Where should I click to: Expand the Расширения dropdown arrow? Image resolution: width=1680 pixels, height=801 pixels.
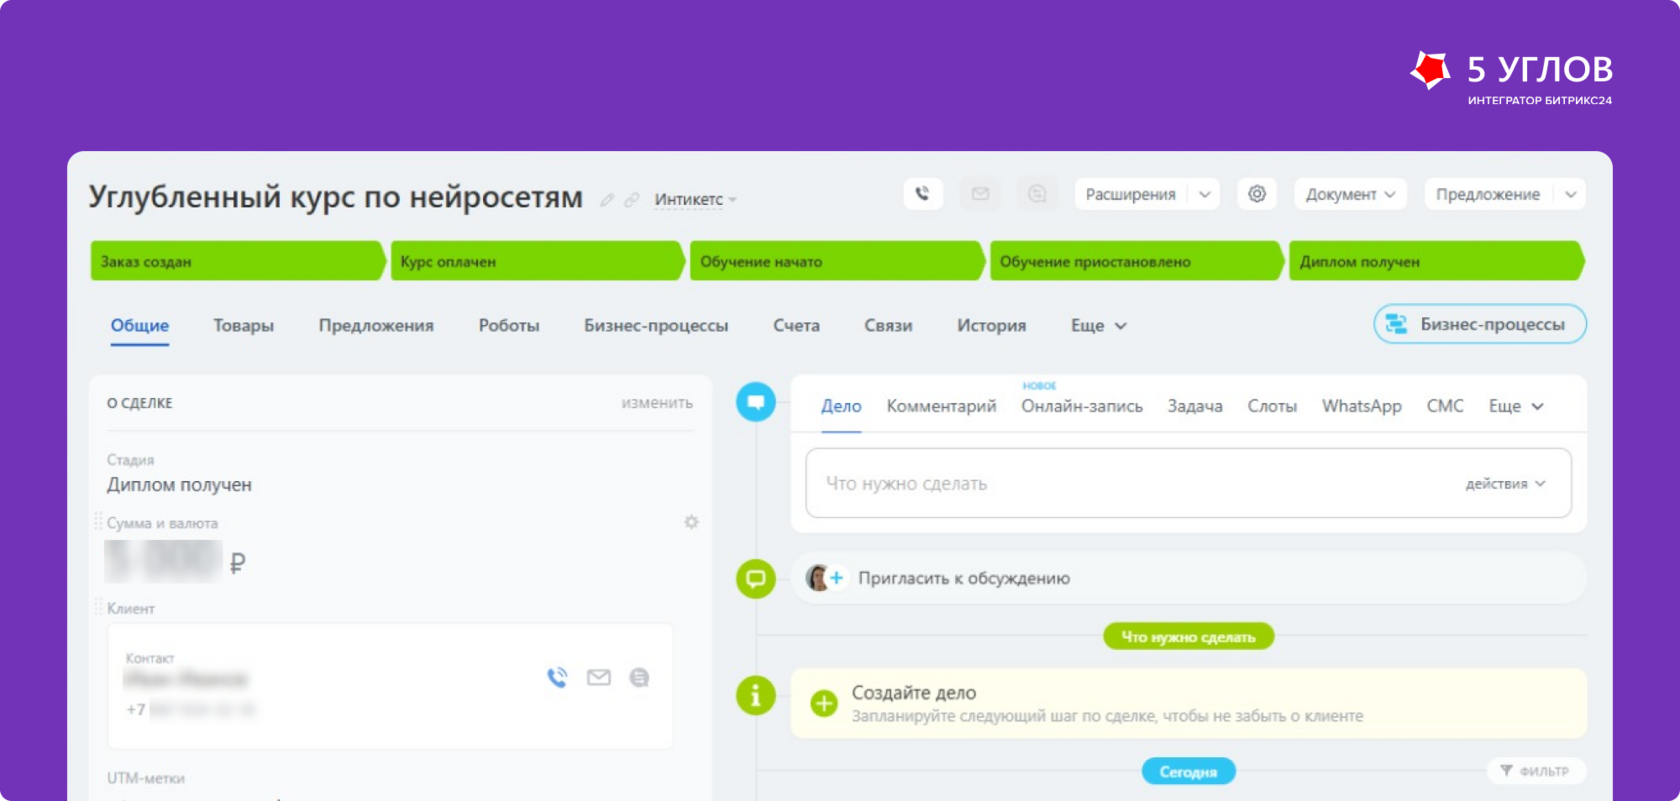tap(1205, 194)
